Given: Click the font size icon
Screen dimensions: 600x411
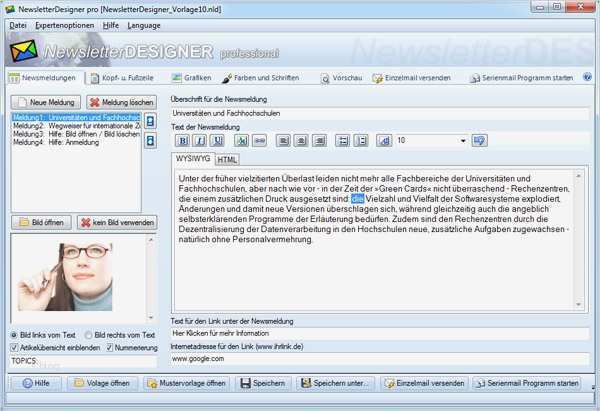Looking at the screenshot, I should coord(384,140).
